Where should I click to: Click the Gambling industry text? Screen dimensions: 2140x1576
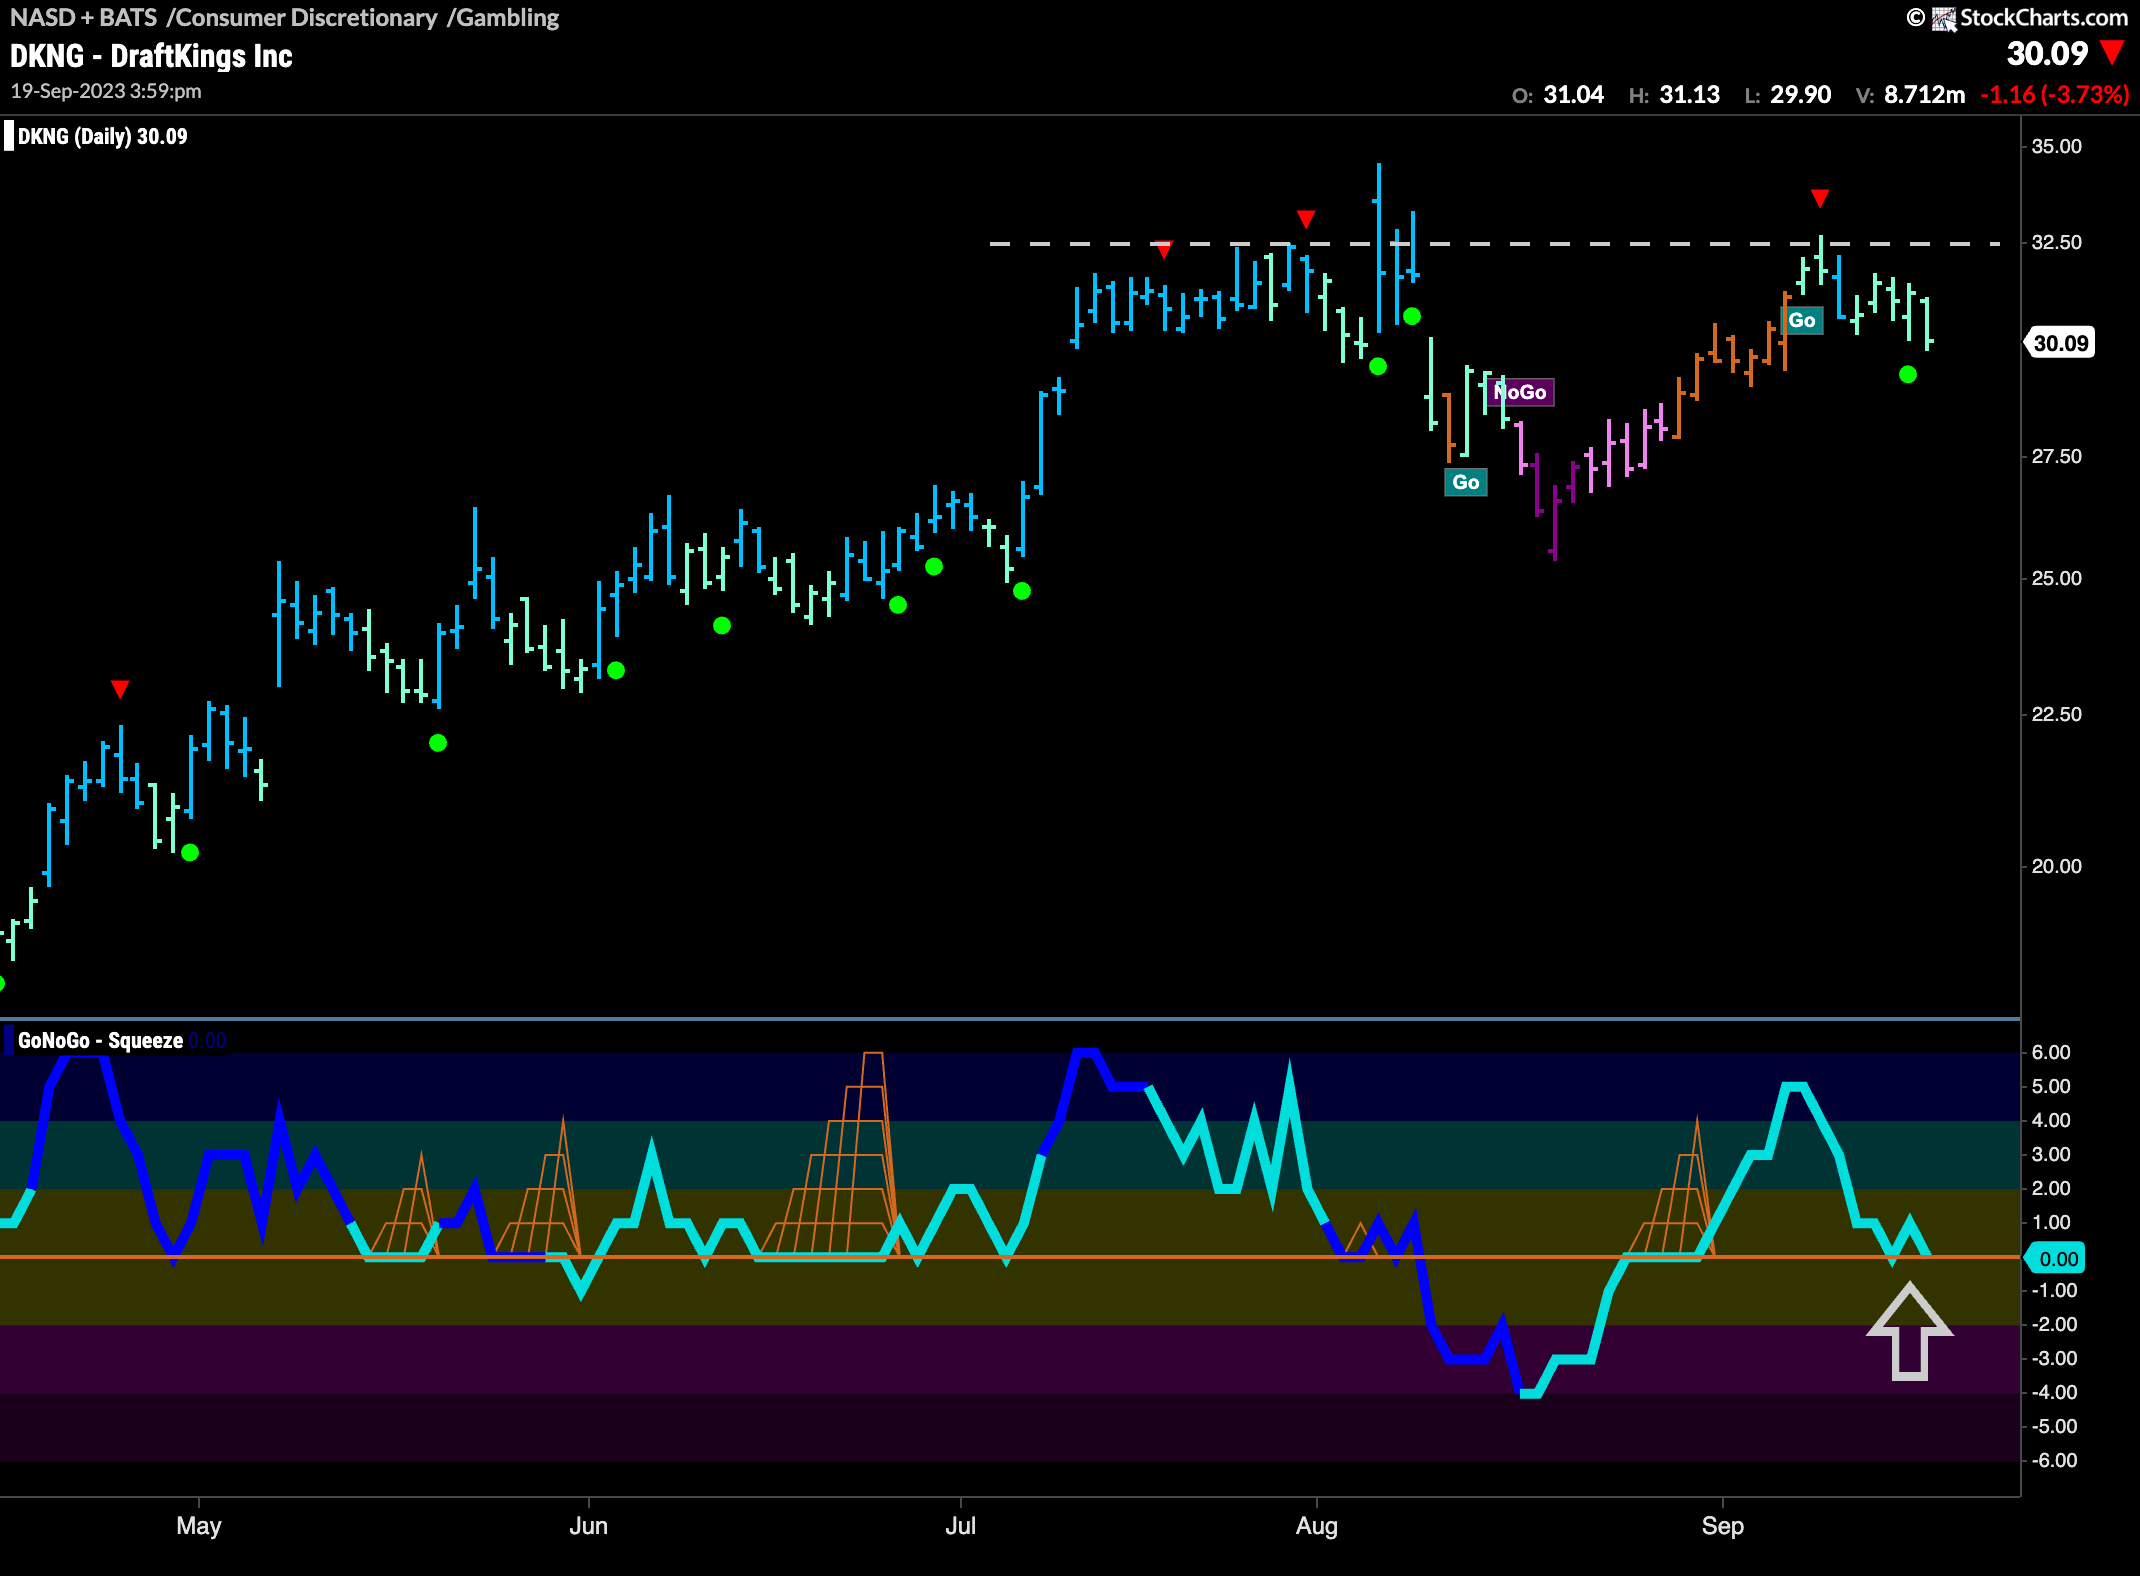[508, 17]
